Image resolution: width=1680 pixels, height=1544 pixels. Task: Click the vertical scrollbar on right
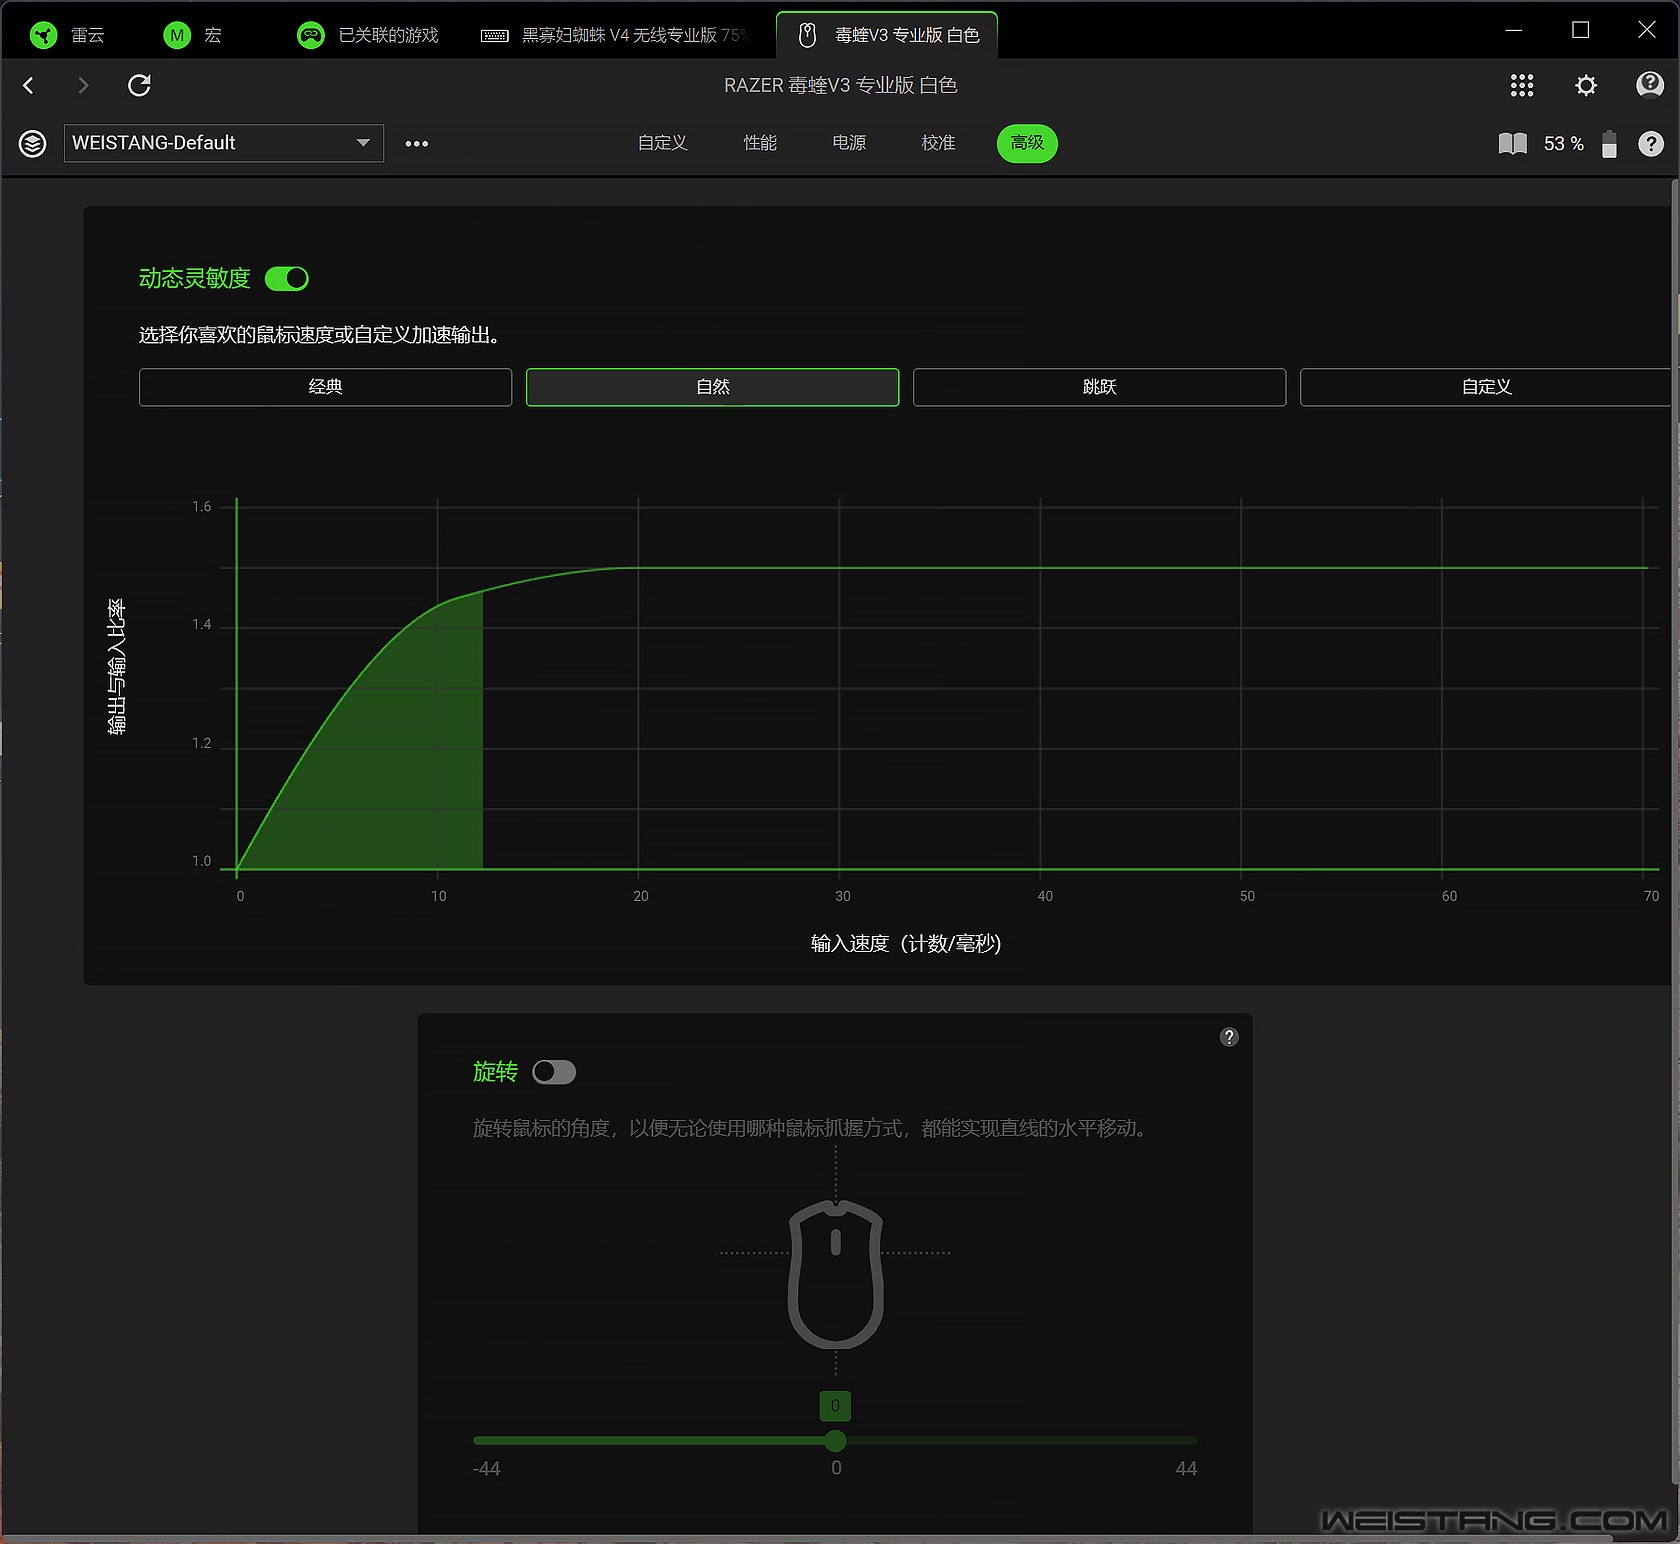click(1675, 830)
